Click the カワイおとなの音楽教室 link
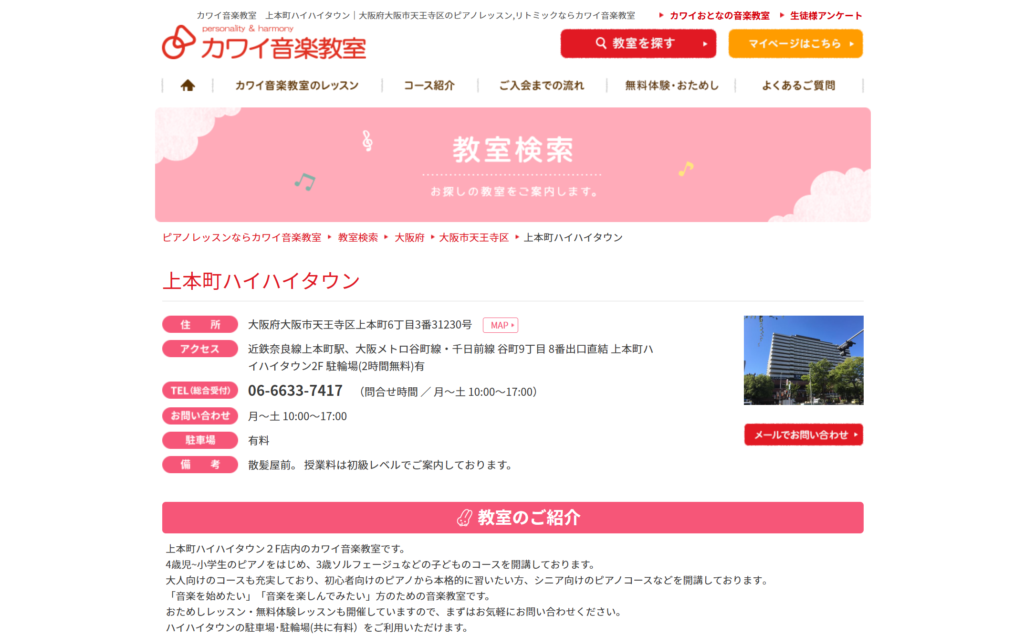The width and height of the screenshot is (1024, 637). point(719,16)
